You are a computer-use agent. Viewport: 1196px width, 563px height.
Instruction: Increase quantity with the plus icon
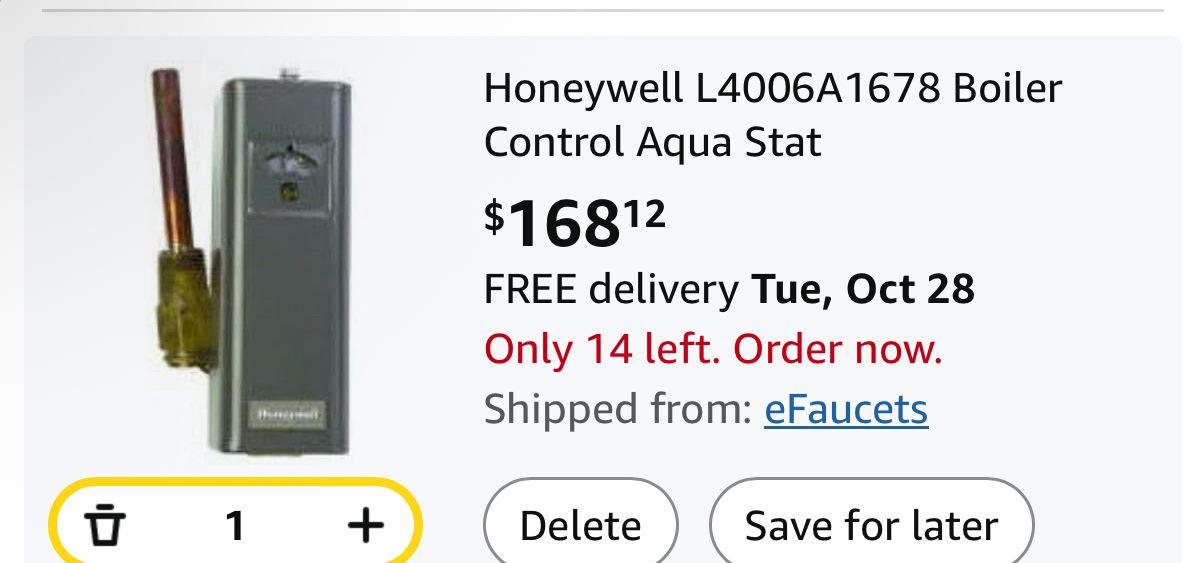point(365,525)
